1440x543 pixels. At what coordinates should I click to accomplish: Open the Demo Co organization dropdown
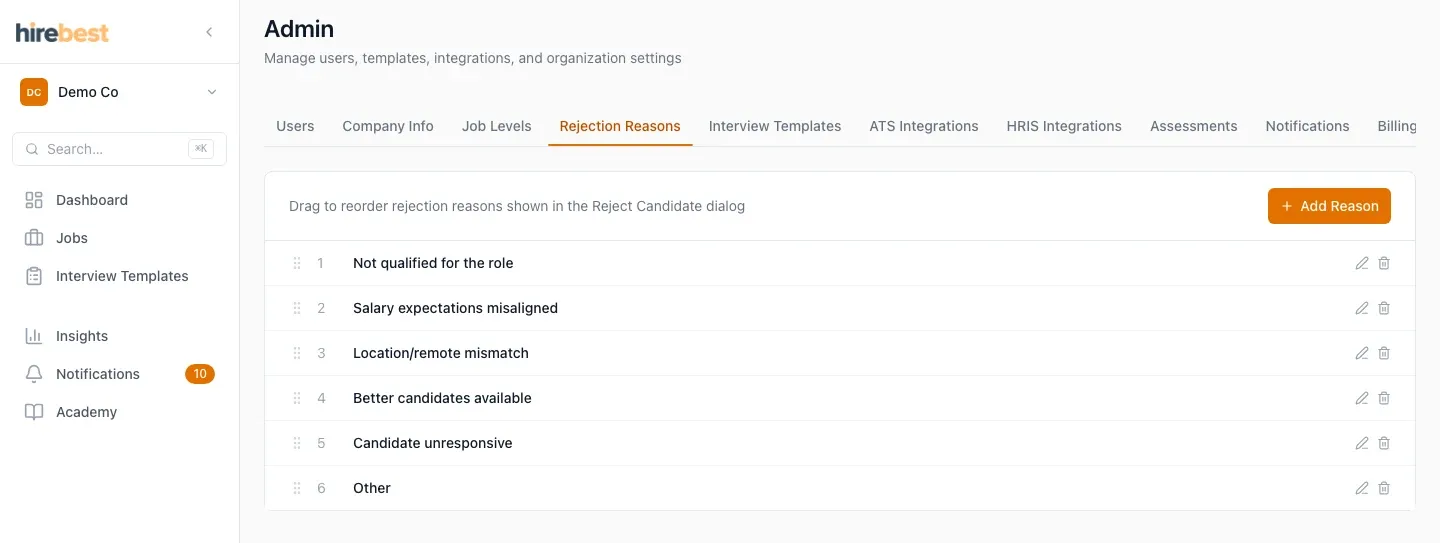[119, 92]
